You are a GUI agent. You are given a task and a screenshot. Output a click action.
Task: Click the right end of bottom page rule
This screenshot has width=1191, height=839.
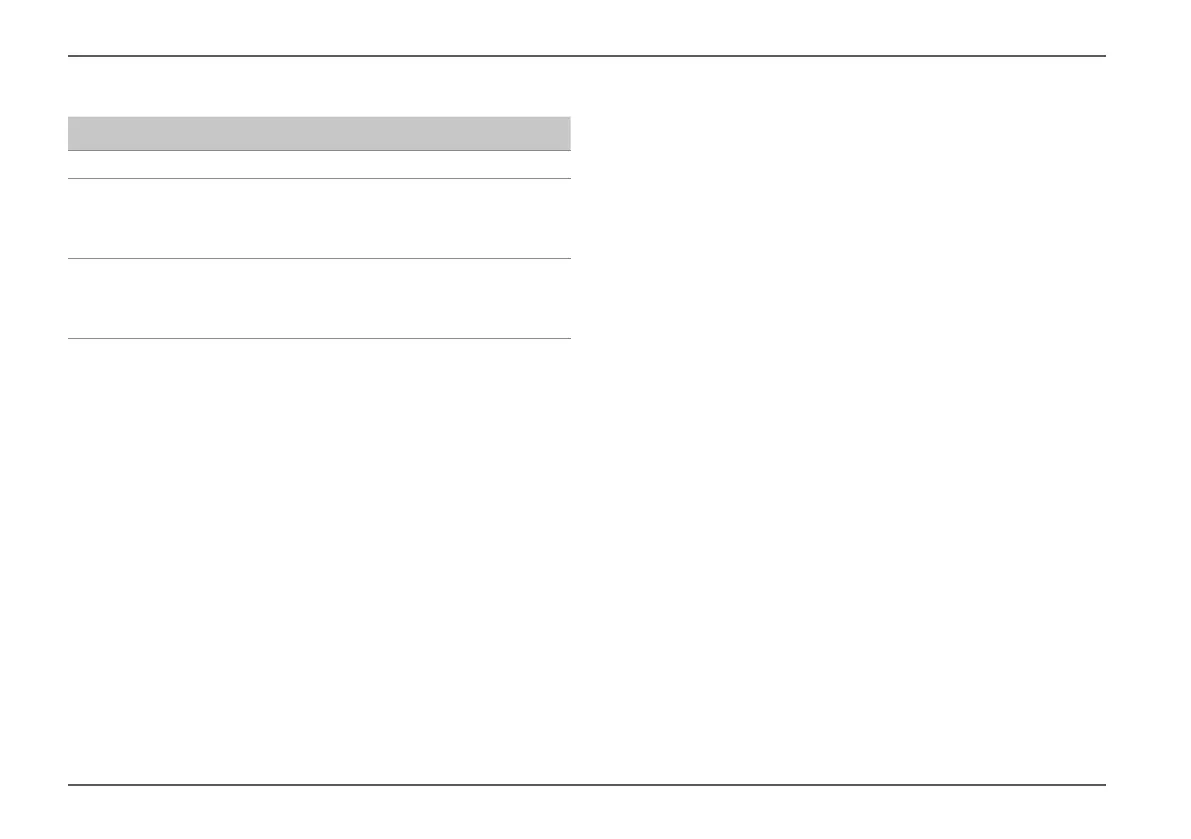pos(1101,784)
